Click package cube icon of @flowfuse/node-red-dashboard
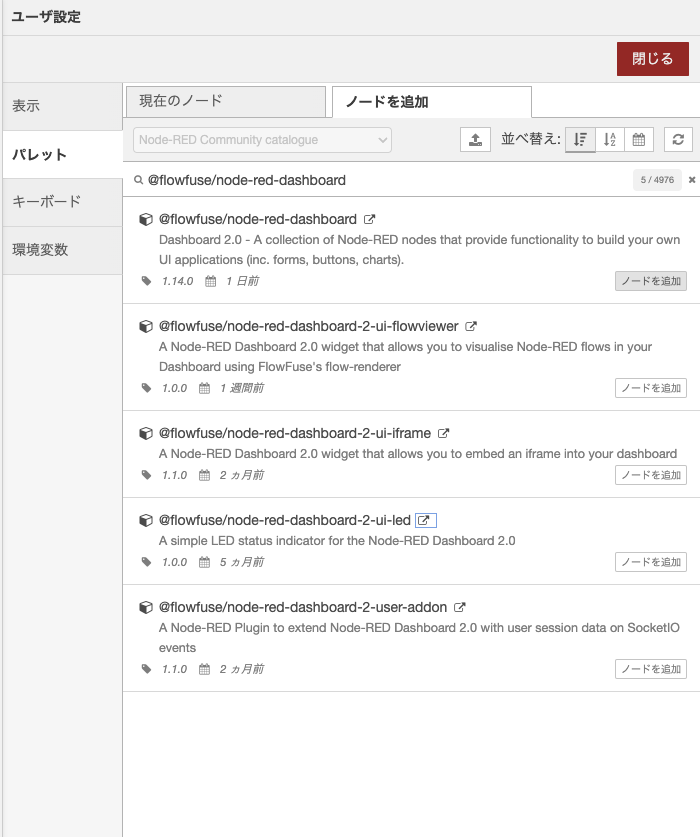Viewport: 700px width, 837px height. [x=145, y=219]
